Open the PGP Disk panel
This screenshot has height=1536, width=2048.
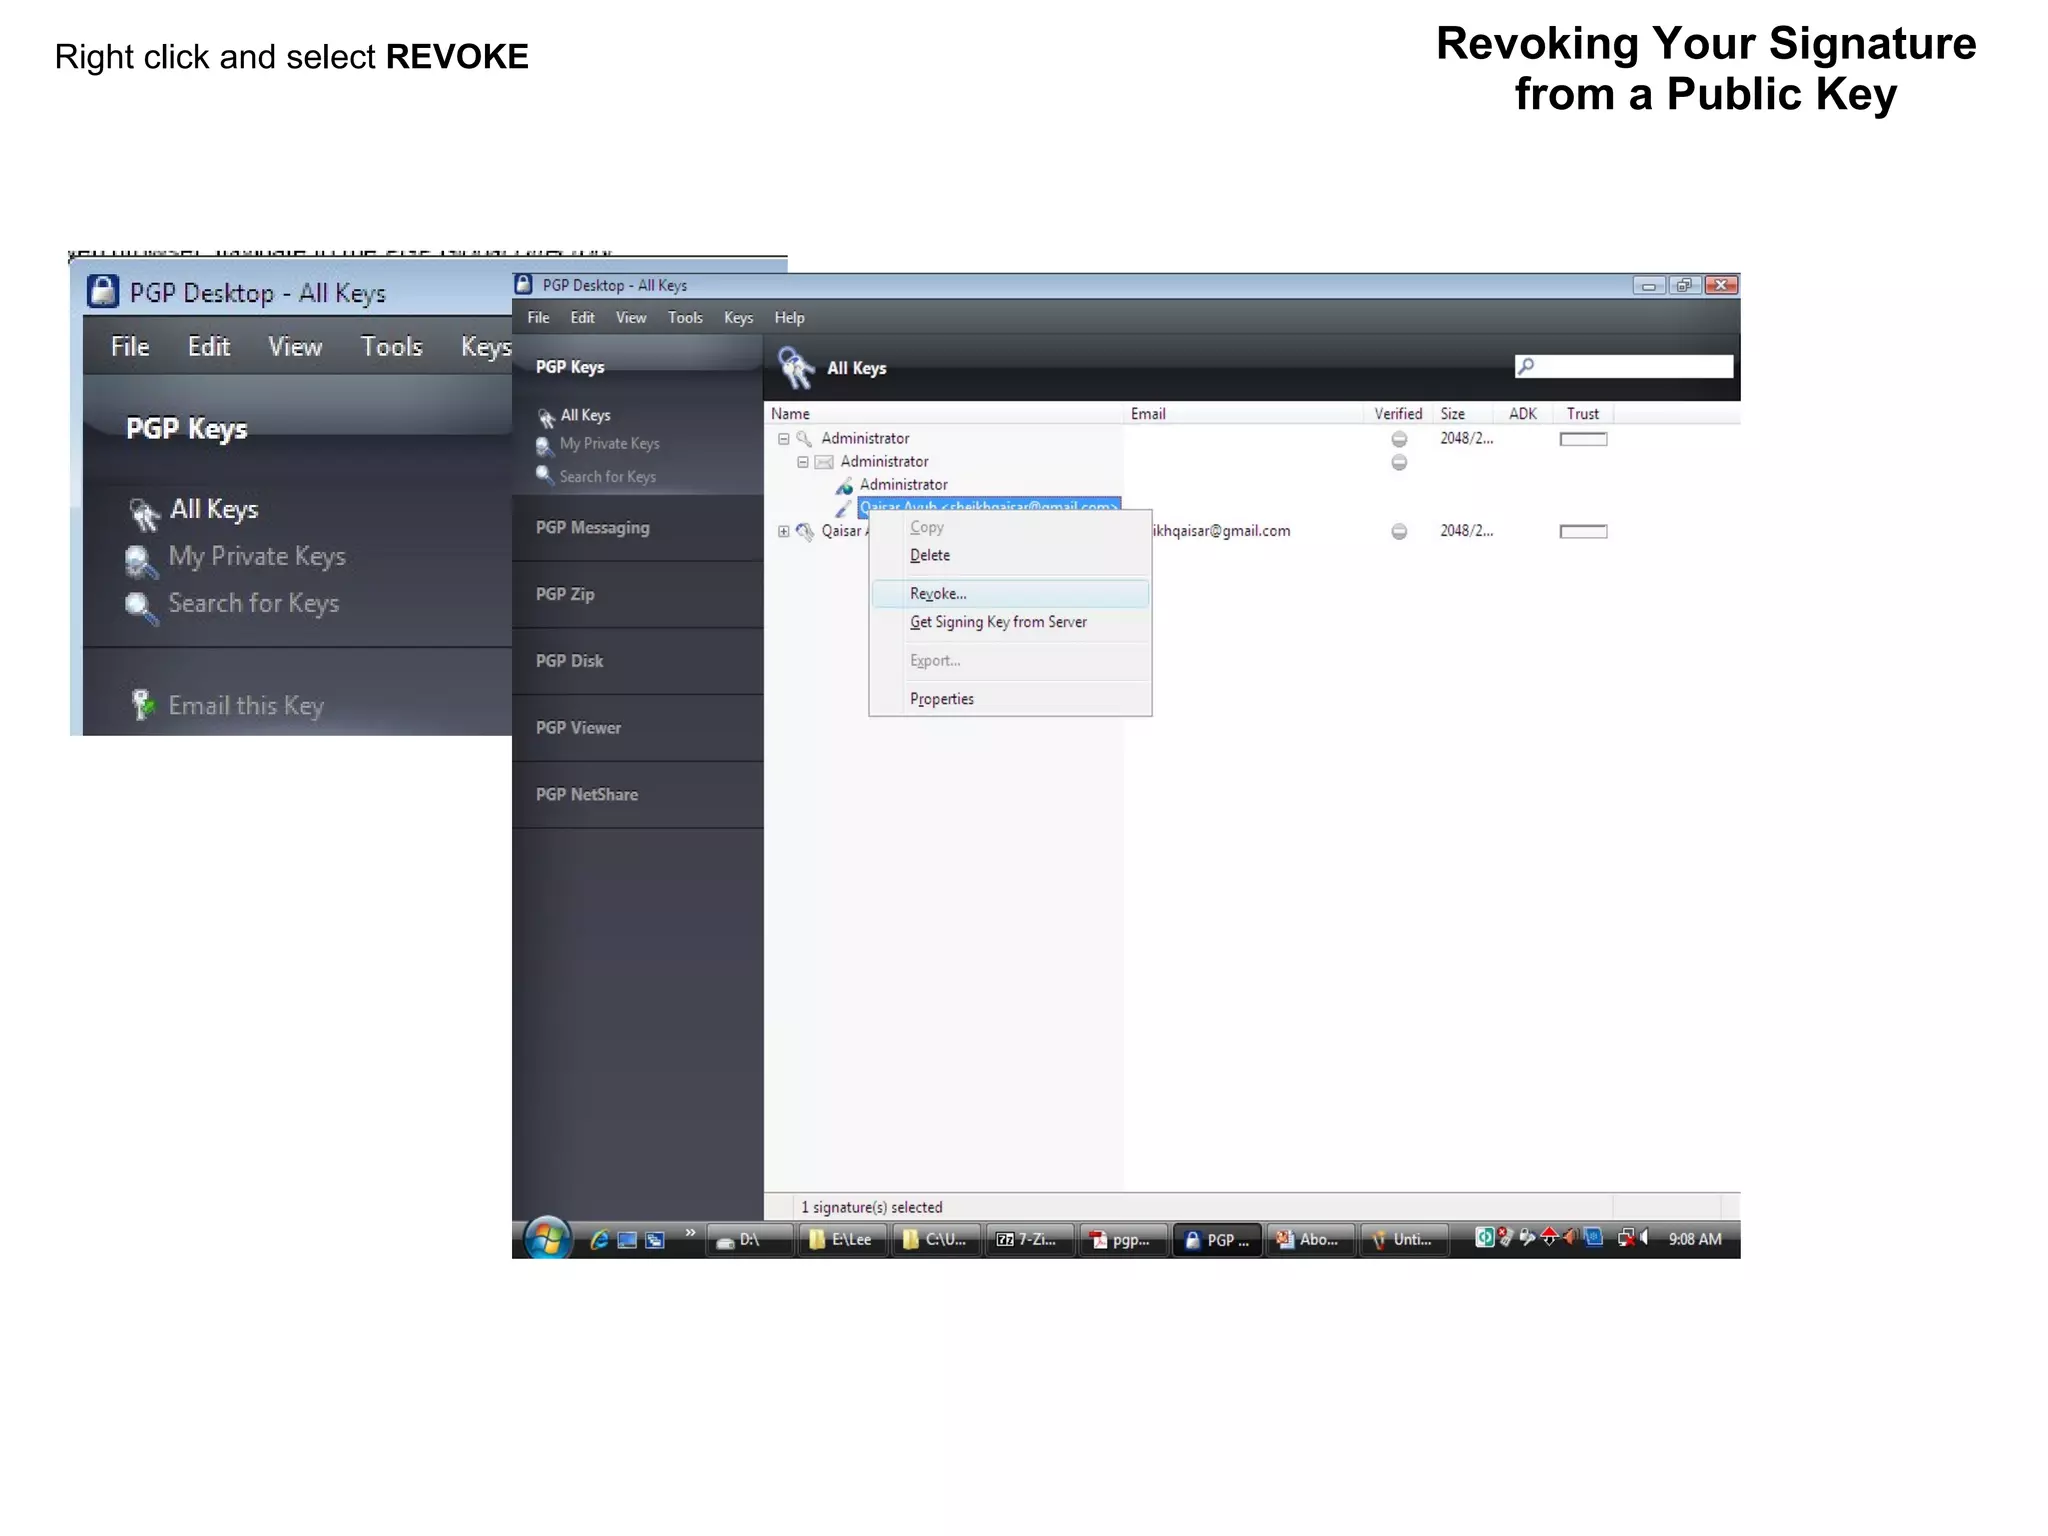pyautogui.click(x=637, y=661)
